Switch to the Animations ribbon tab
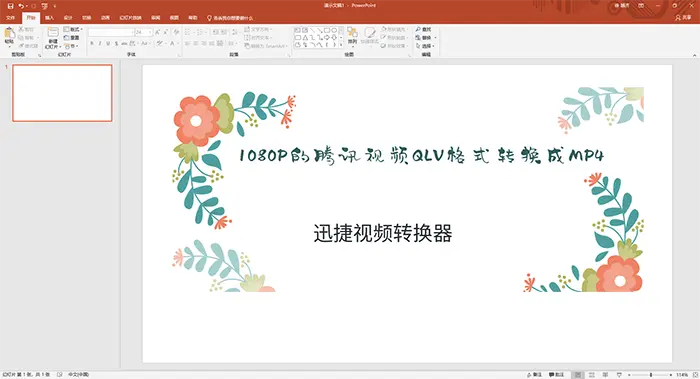 pos(105,18)
